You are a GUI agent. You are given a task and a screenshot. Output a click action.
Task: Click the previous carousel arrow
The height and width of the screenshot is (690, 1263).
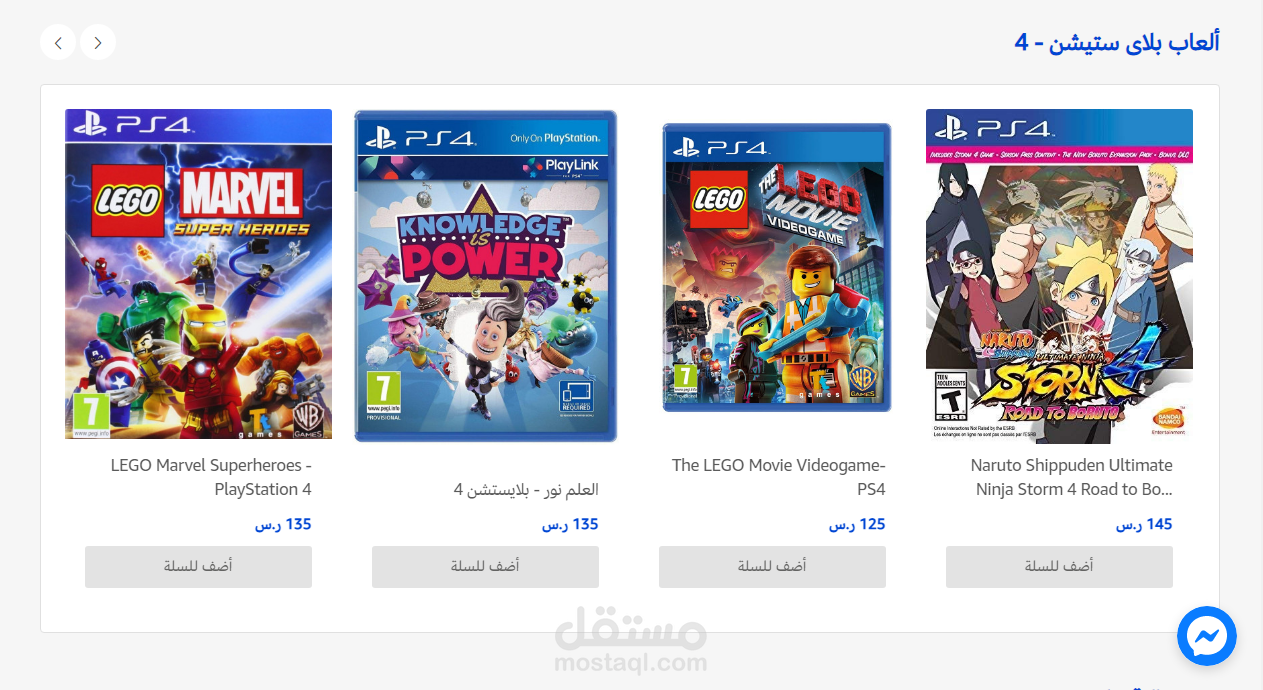(x=58, y=42)
